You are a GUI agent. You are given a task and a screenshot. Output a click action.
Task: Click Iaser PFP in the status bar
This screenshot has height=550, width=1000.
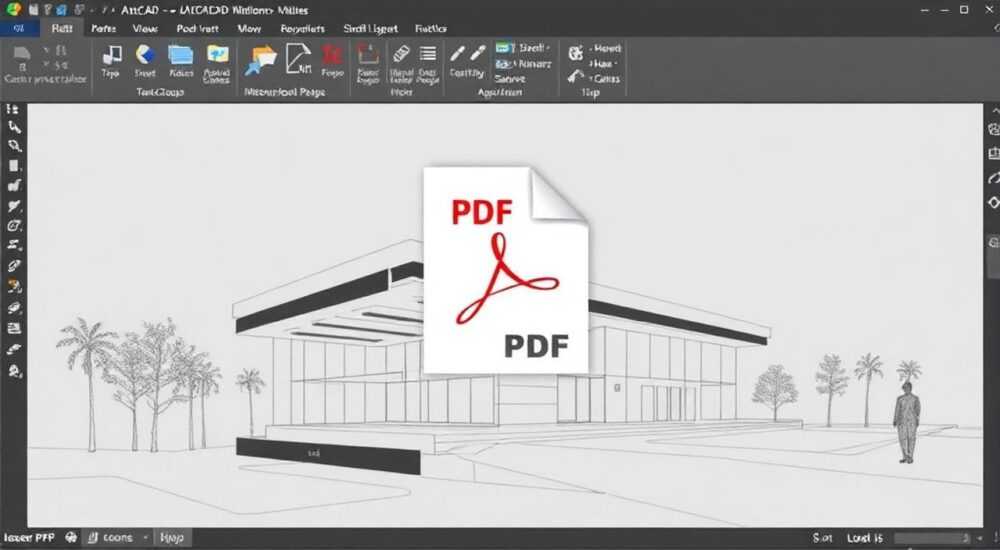point(29,538)
